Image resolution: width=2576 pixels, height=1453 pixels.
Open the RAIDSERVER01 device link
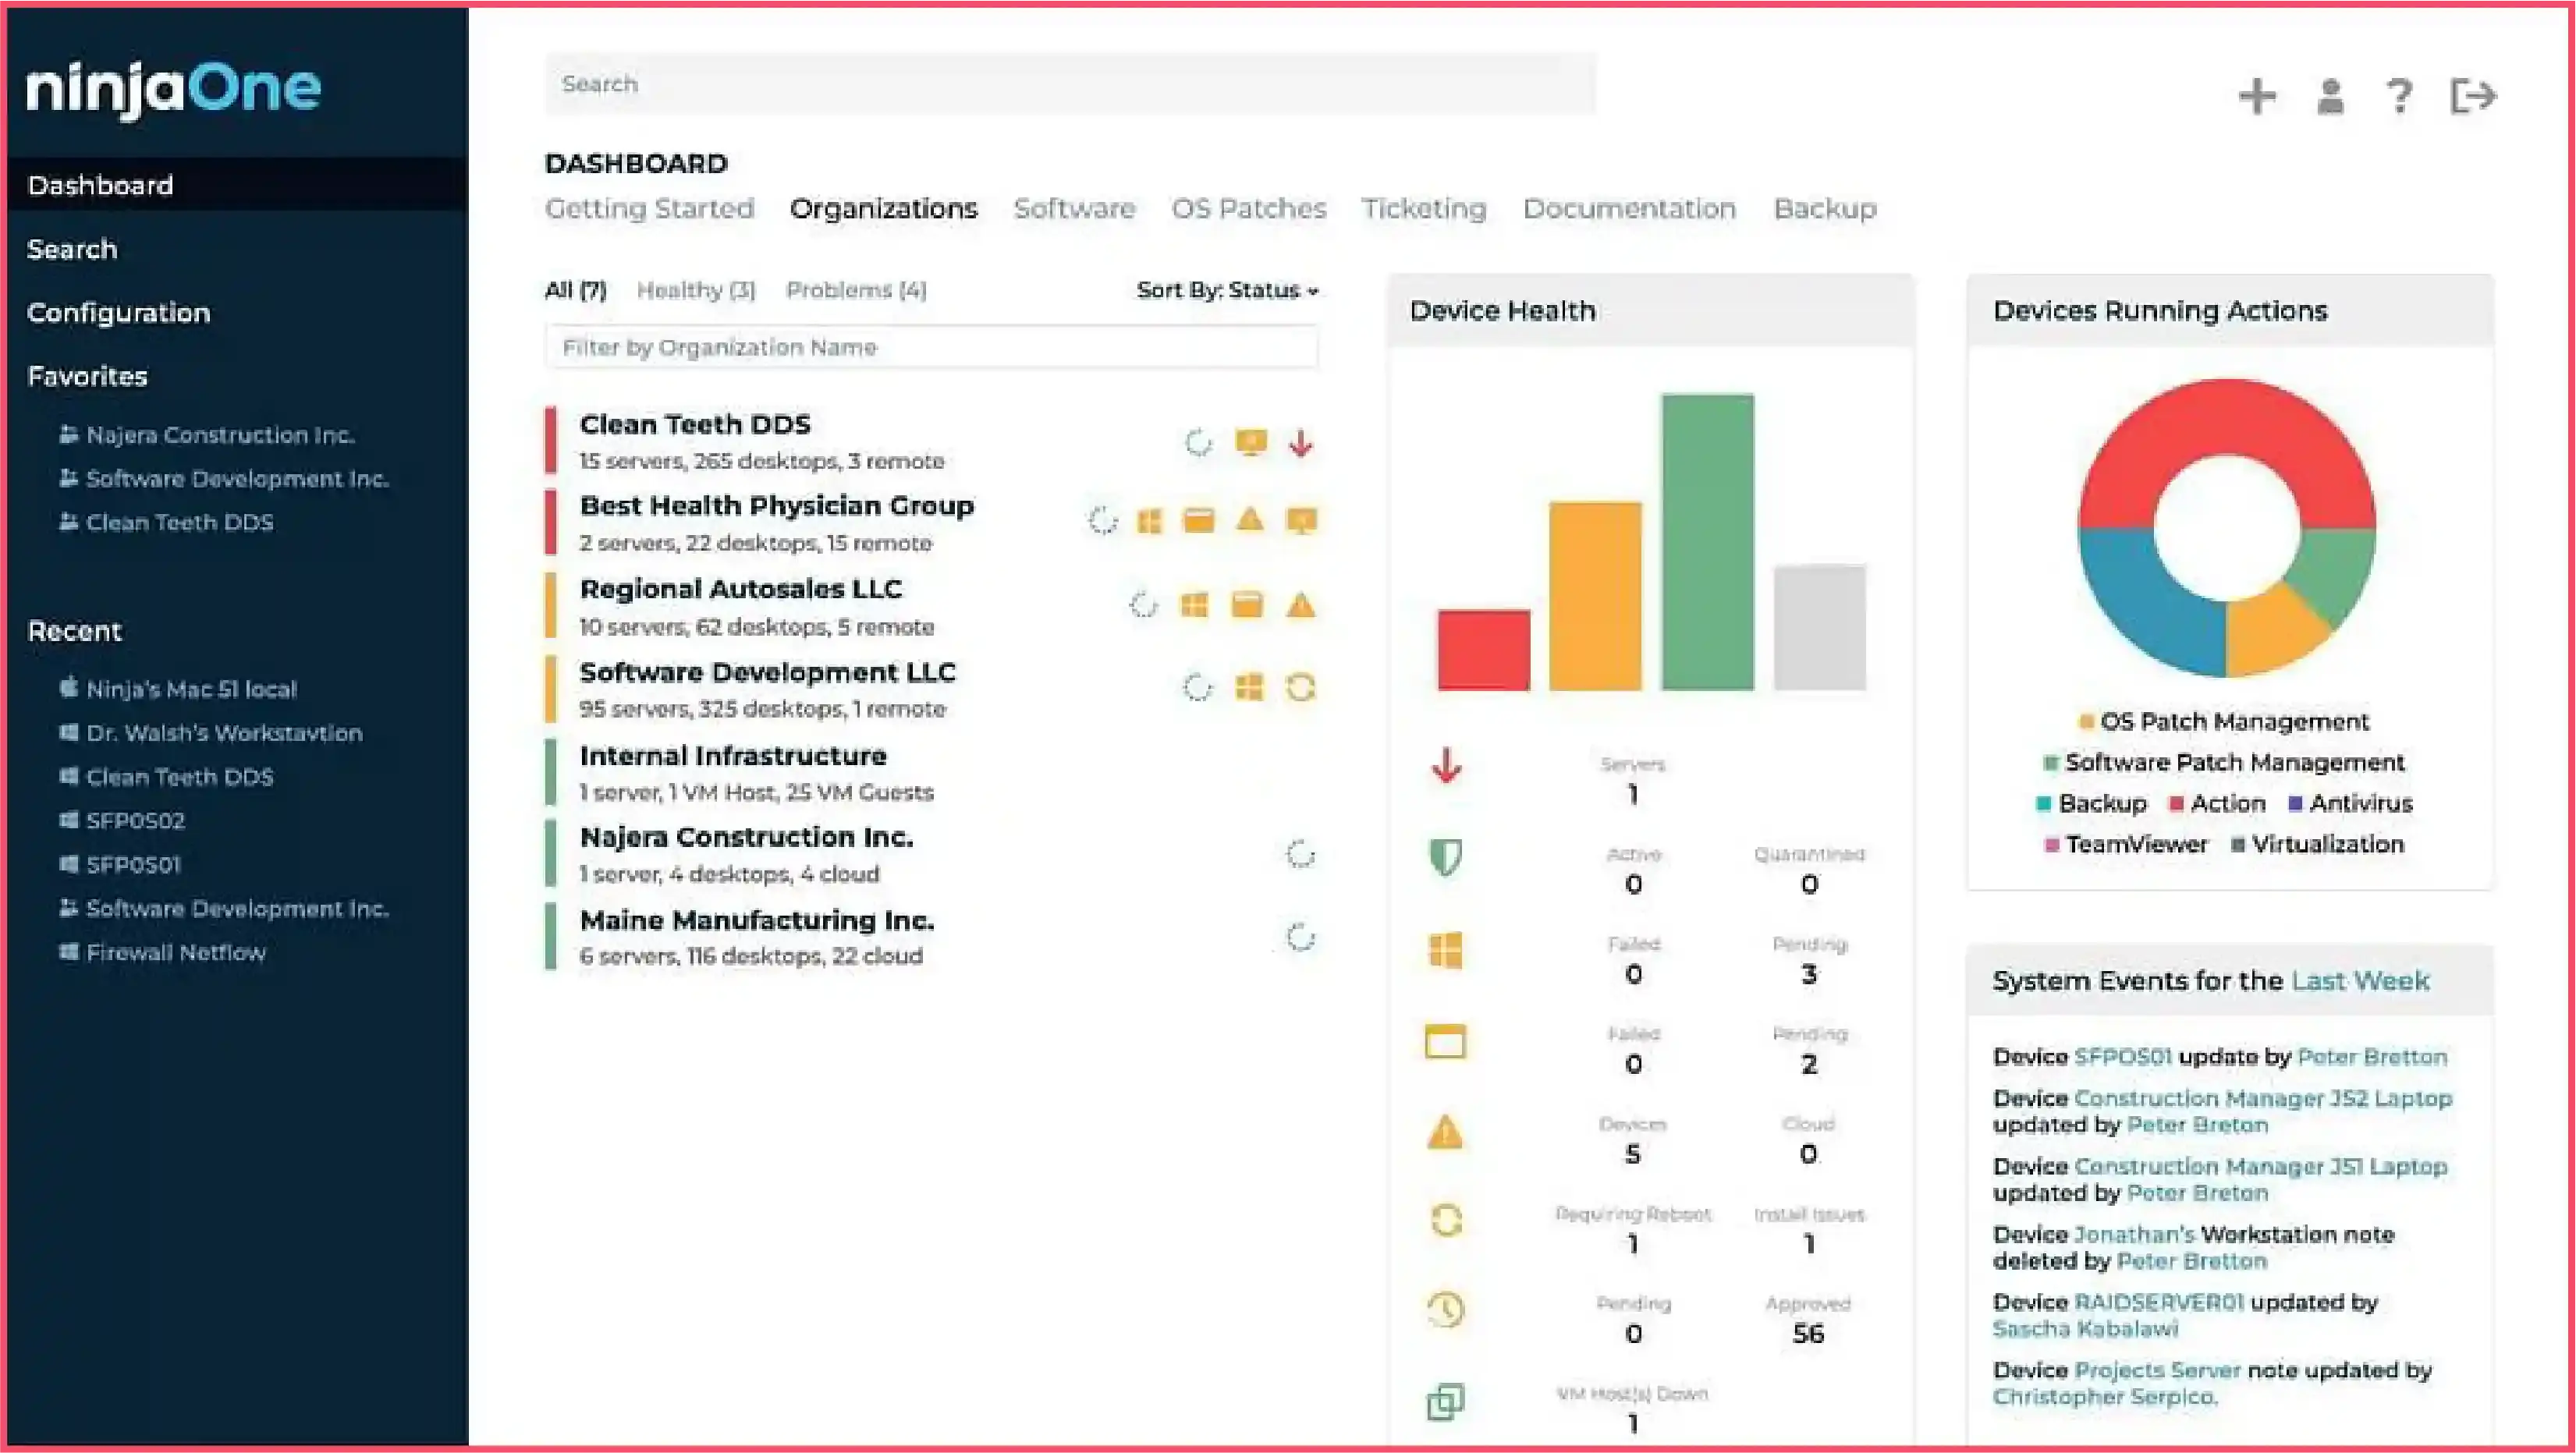(2159, 1302)
